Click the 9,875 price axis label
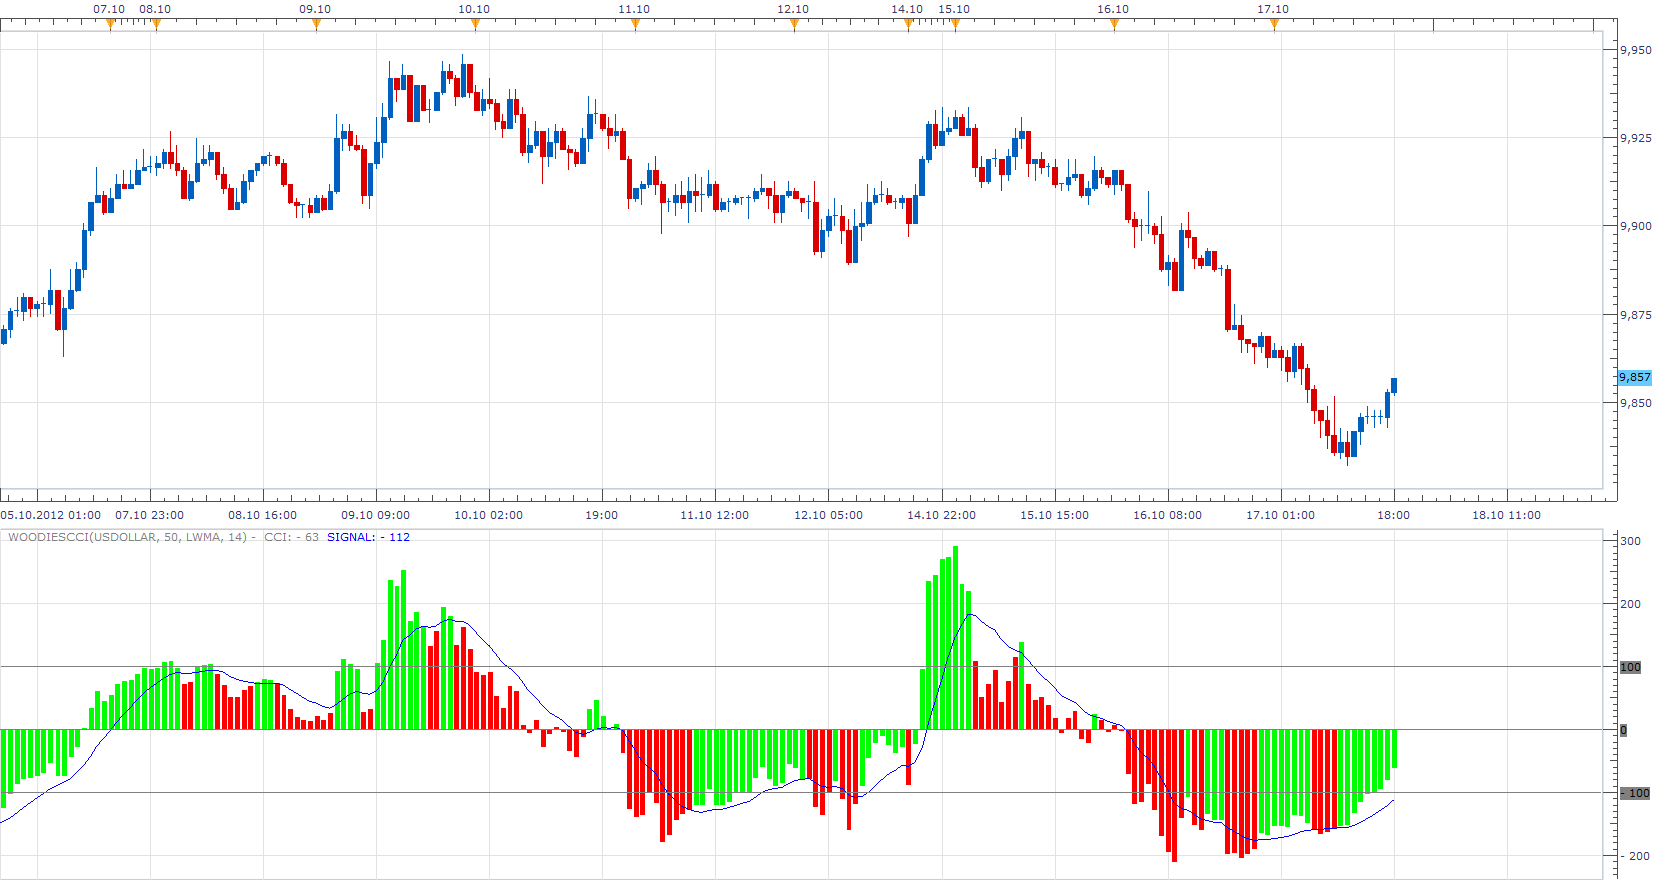Viewport: 1674px width, 880px height. pos(1636,315)
